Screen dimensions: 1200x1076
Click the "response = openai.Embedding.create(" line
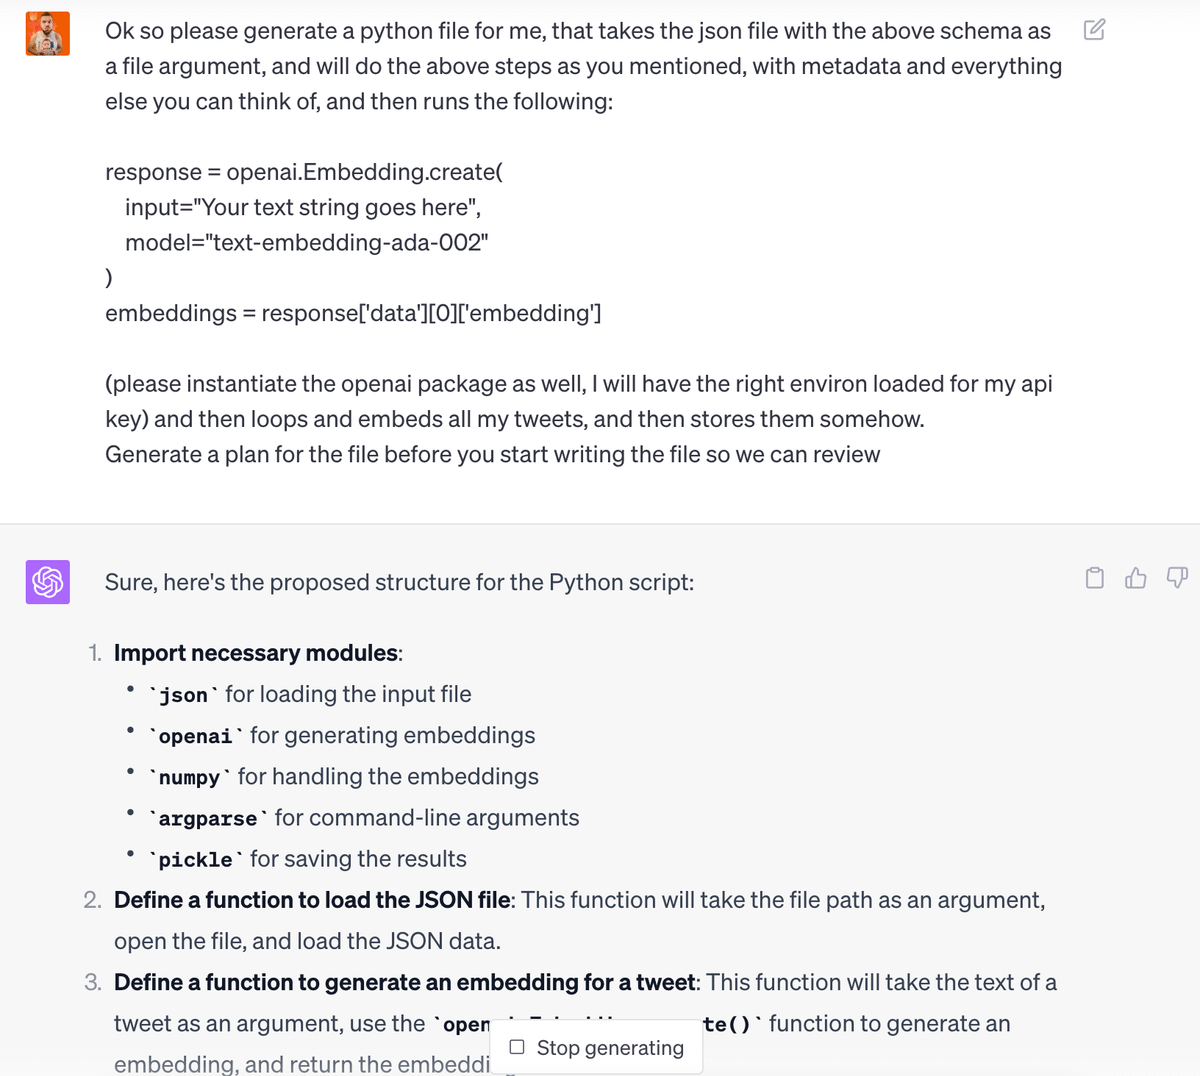click(304, 172)
